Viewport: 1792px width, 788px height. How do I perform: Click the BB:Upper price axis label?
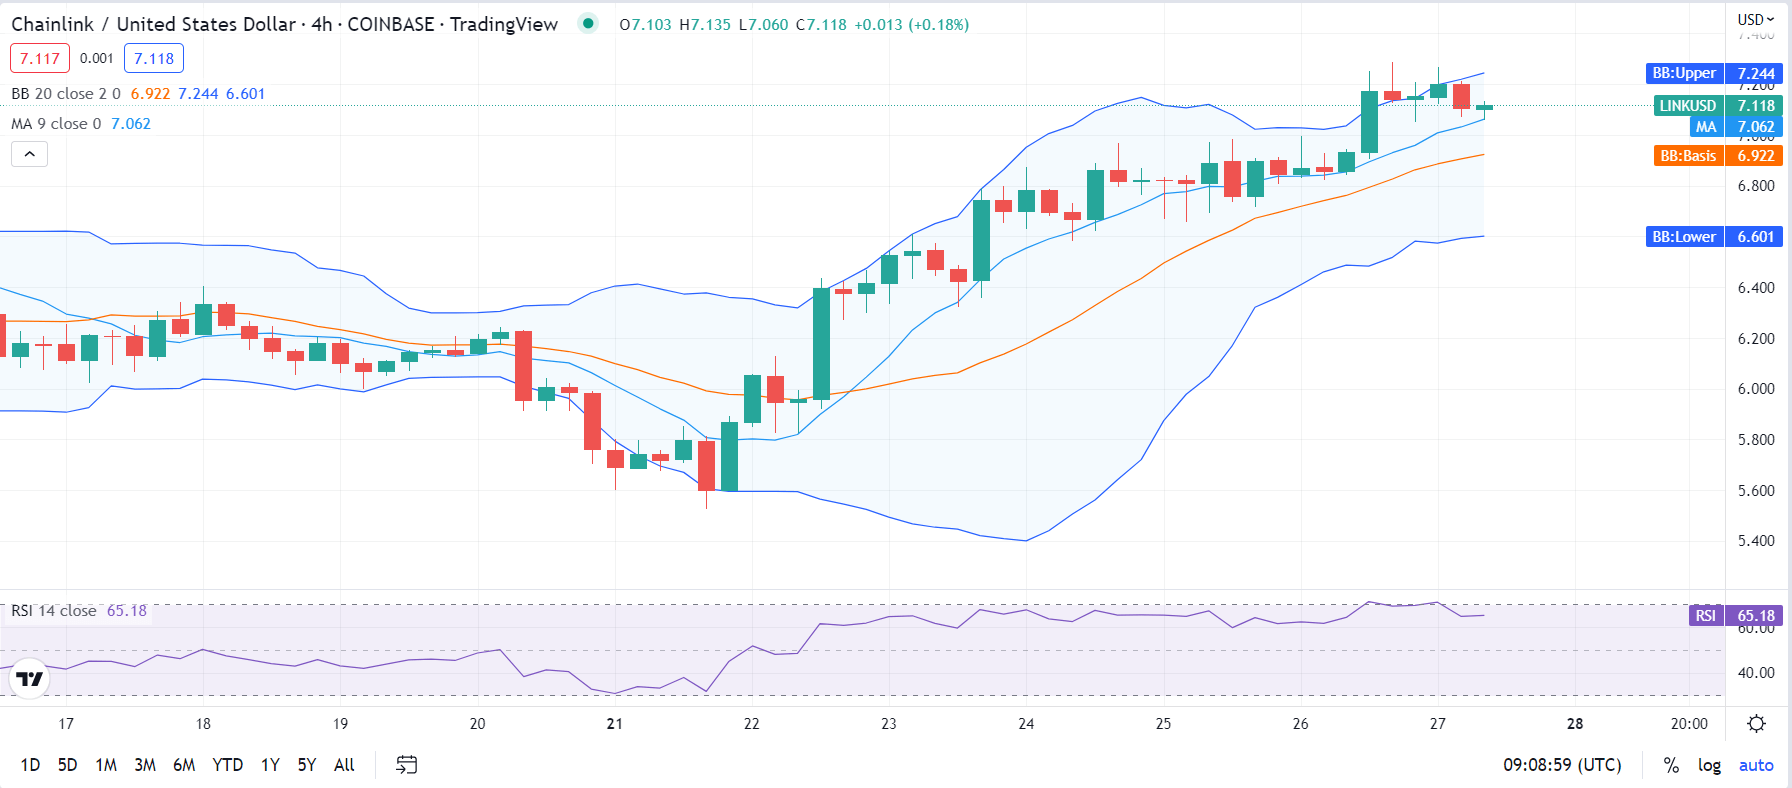[1684, 73]
